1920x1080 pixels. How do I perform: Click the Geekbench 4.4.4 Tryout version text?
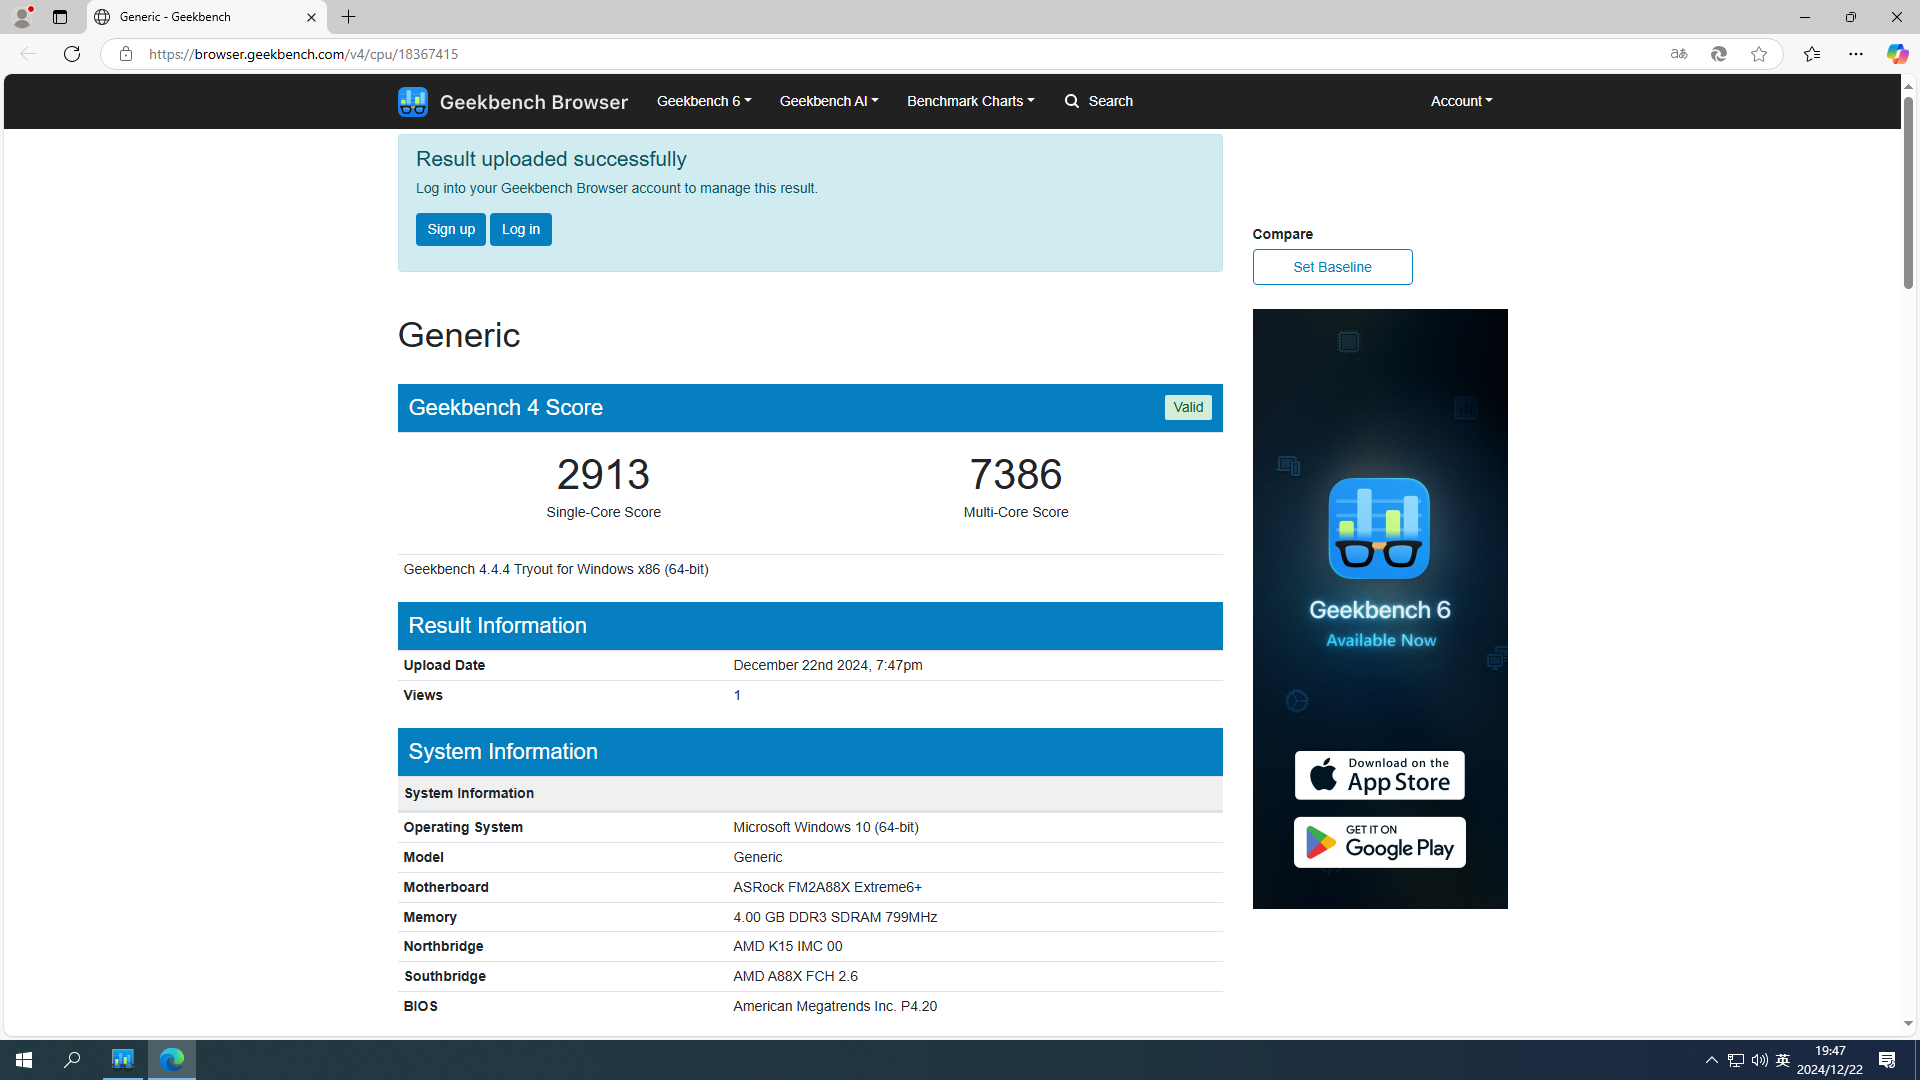556,569
